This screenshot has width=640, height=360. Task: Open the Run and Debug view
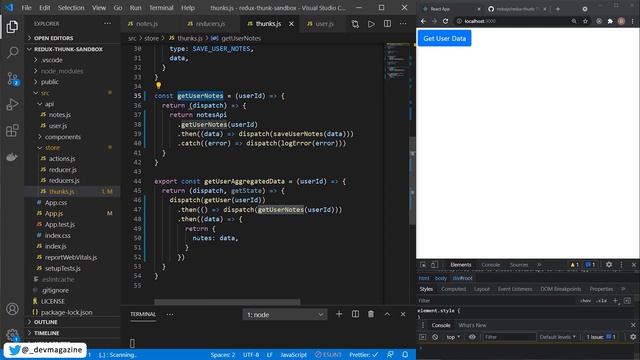click(x=12, y=104)
